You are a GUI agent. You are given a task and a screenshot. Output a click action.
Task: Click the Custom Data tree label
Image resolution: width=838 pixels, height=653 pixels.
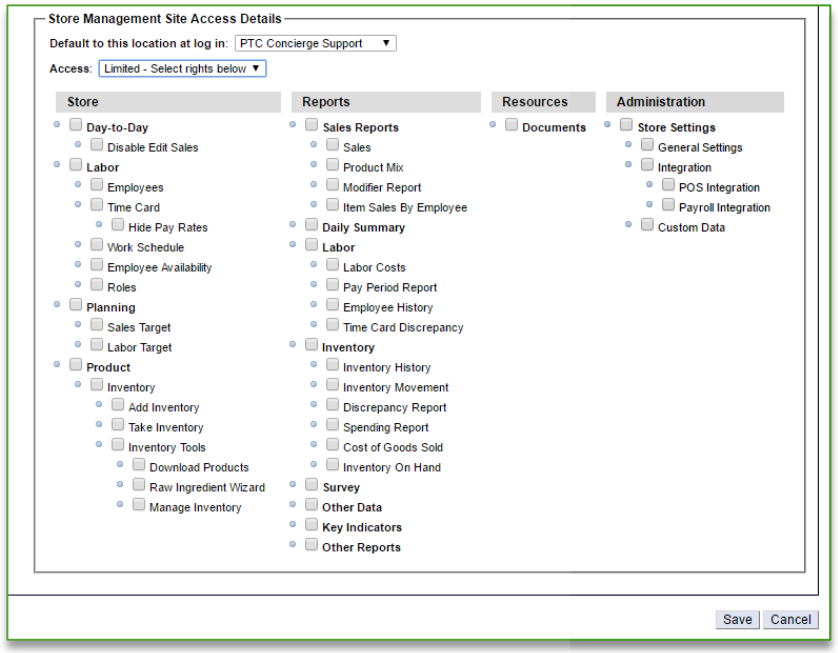tap(691, 228)
